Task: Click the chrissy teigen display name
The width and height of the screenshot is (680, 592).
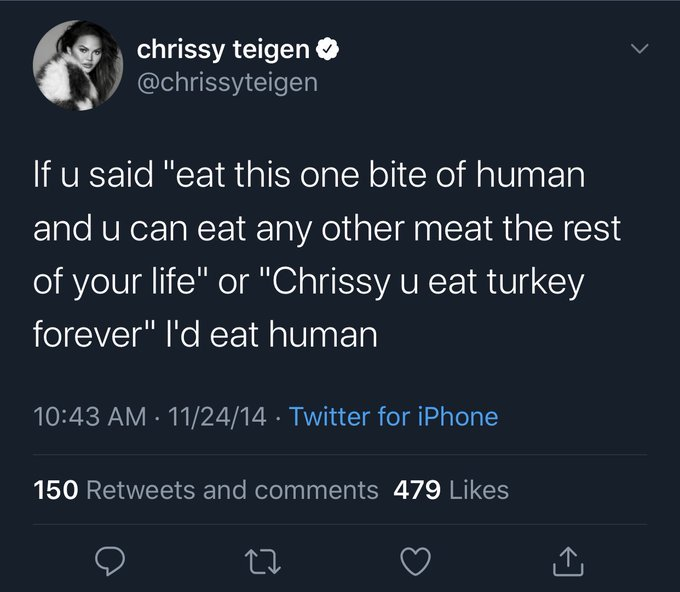Action: click(x=222, y=47)
